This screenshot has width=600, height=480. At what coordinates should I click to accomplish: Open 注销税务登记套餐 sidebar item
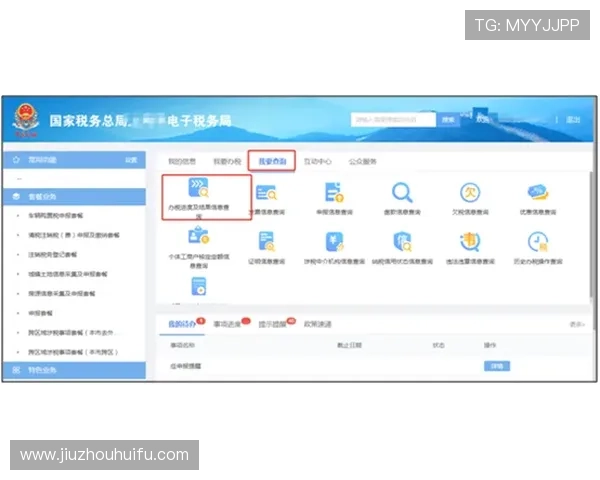[x=52, y=255]
